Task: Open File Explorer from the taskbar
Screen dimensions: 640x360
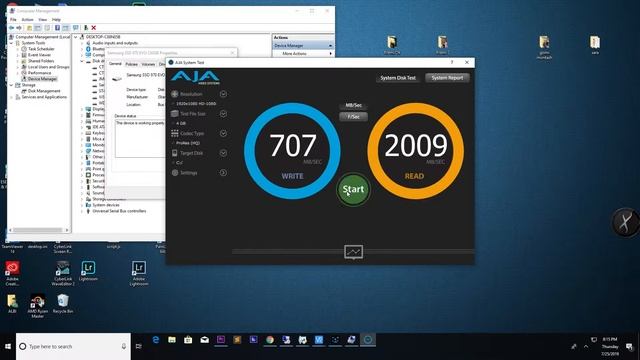Action: click(172, 340)
